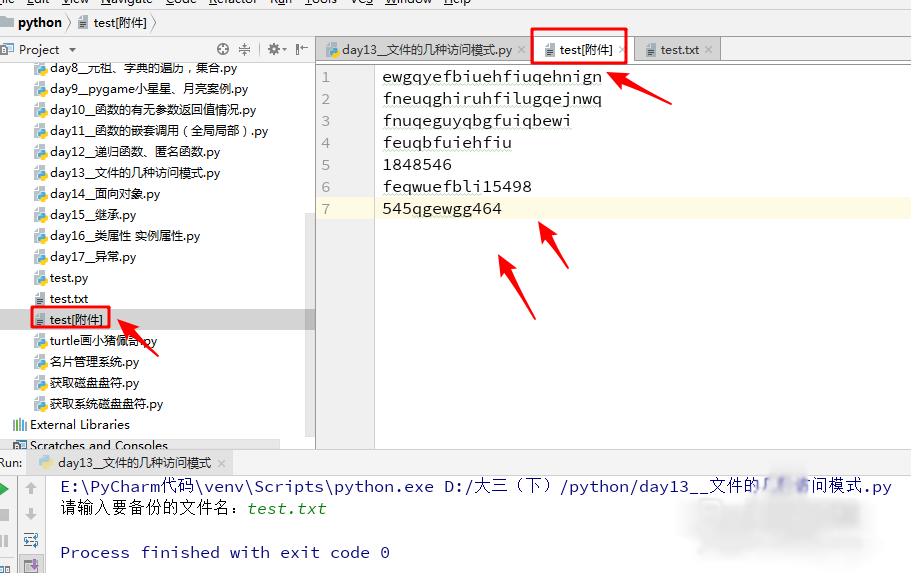The image size is (911, 573).
Task: Rerun program with green play icon
Action: tap(3, 489)
